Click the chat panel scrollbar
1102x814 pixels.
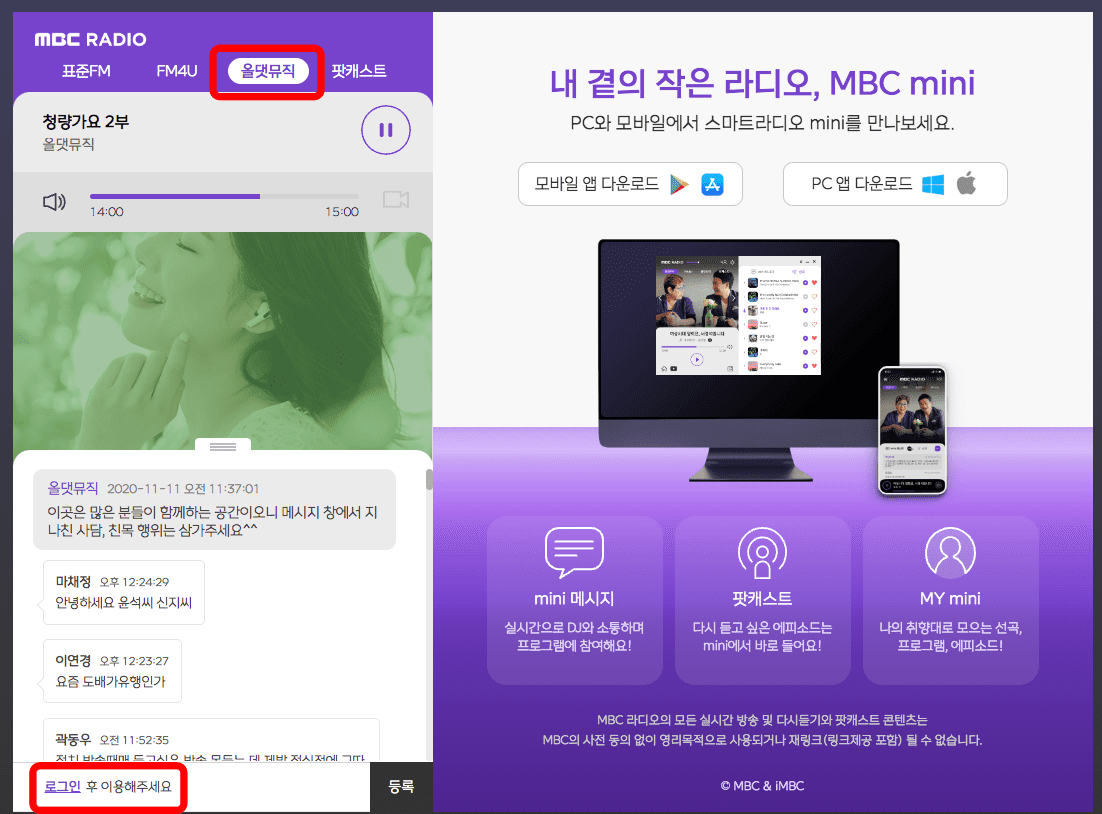pos(429,479)
